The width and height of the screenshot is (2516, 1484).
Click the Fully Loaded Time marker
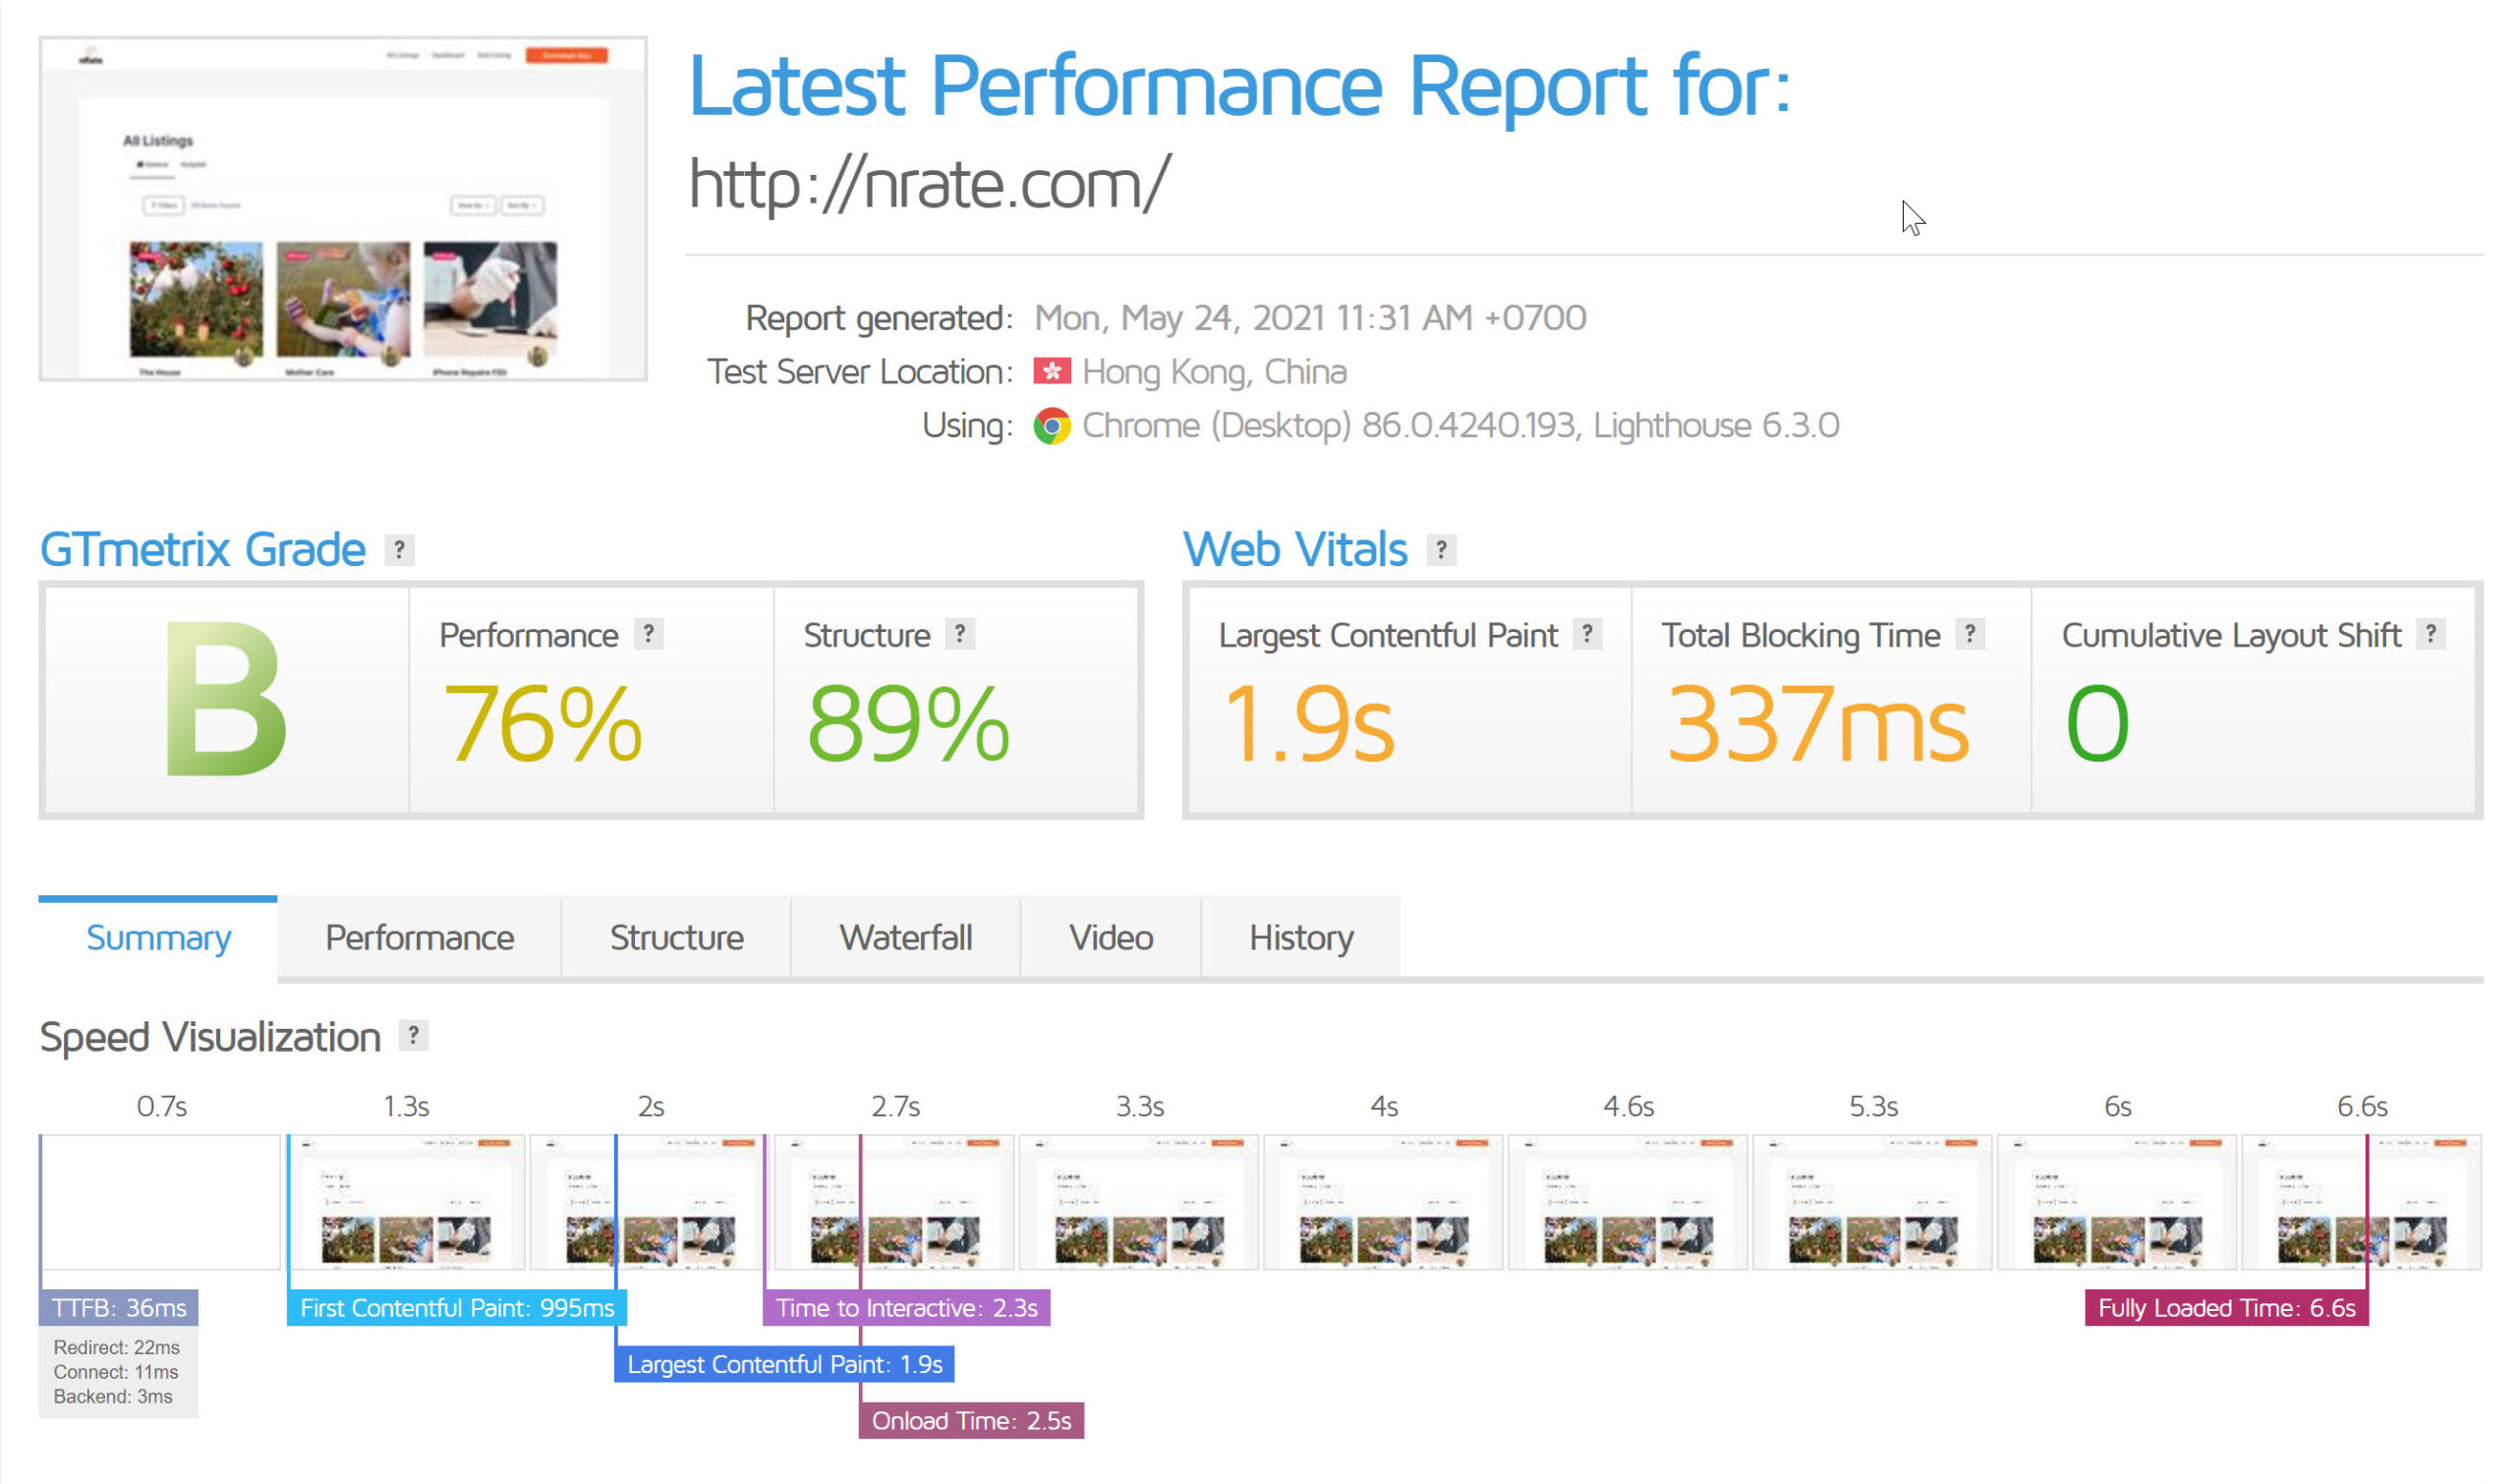coord(2226,1308)
